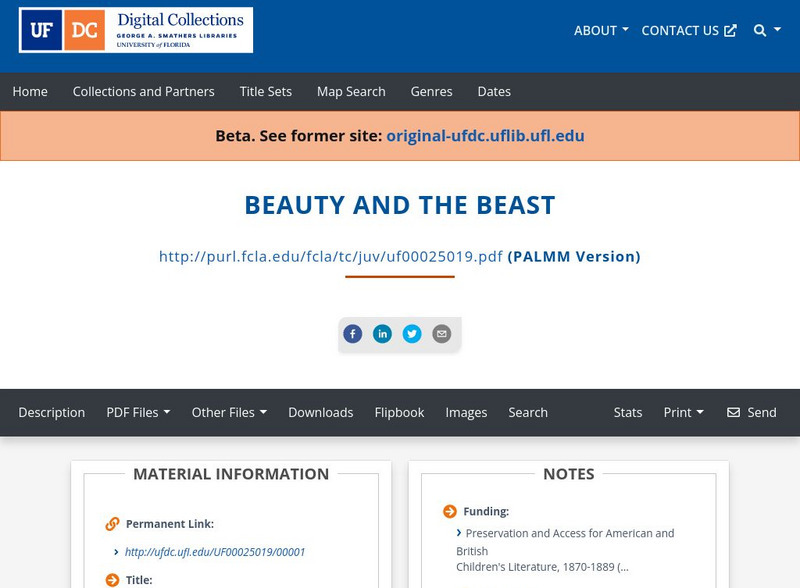The height and width of the screenshot is (588, 800).
Task: Open the Genres menu item
Action: [431, 91]
